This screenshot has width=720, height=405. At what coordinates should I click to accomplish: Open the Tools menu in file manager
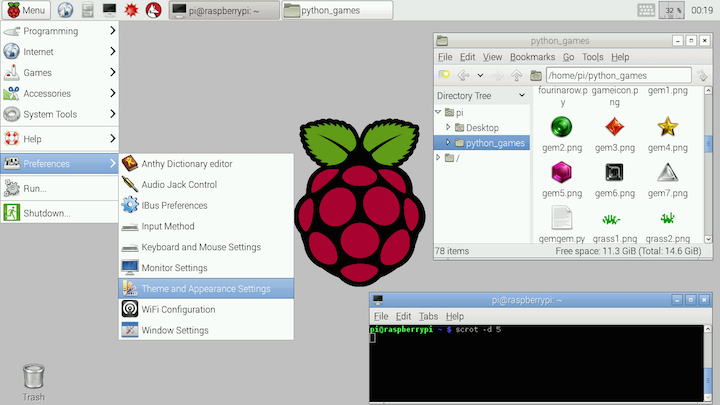click(x=592, y=57)
